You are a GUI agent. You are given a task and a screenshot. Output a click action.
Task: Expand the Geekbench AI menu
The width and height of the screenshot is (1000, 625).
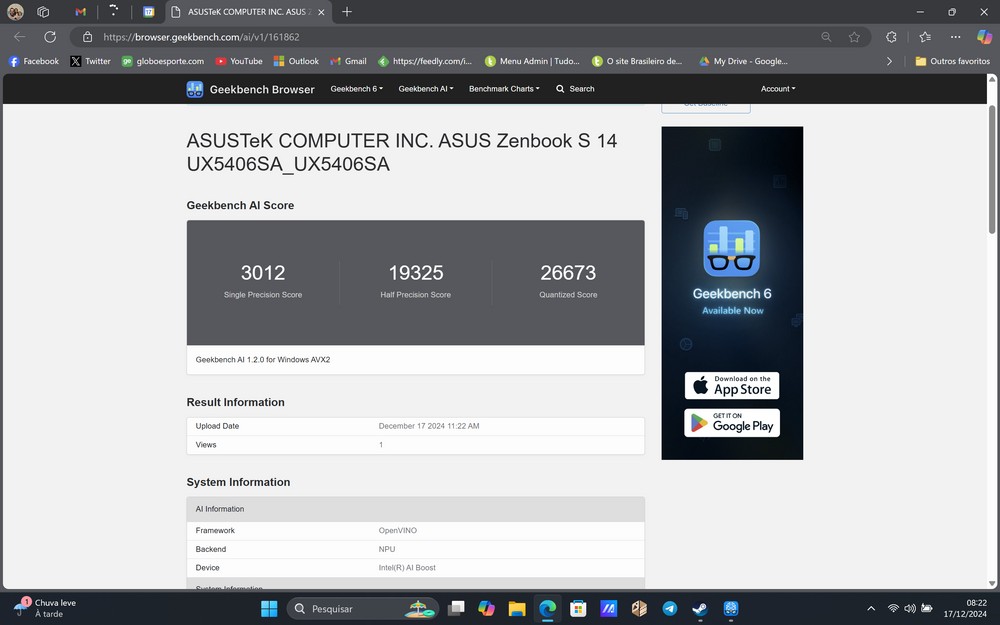point(426,89)
